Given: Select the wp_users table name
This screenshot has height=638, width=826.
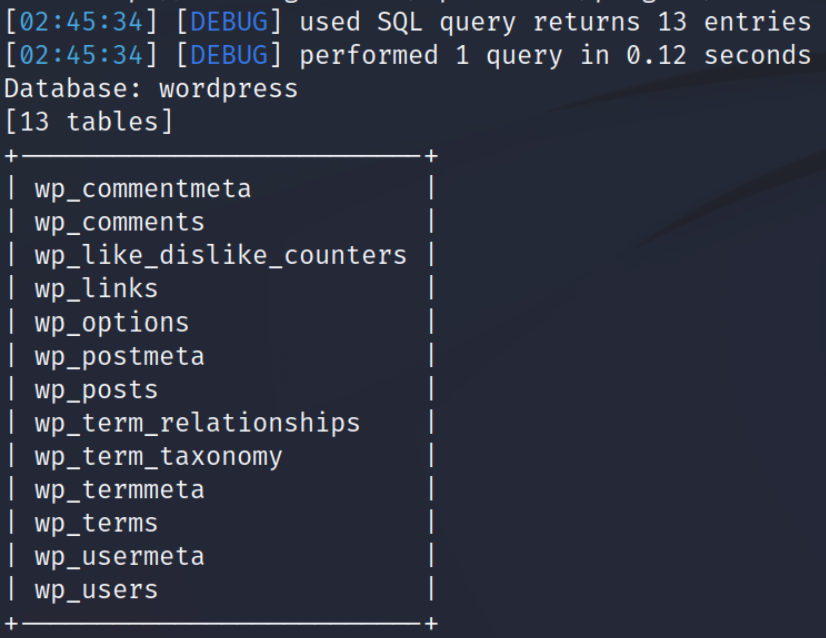Looking at the screenshot, I should (x=96, y=591).
